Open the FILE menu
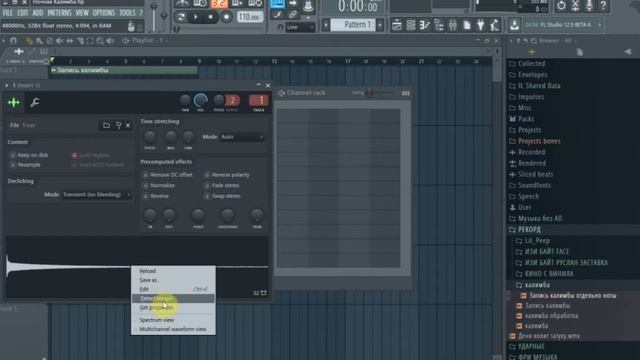 (x=7, y=13)
